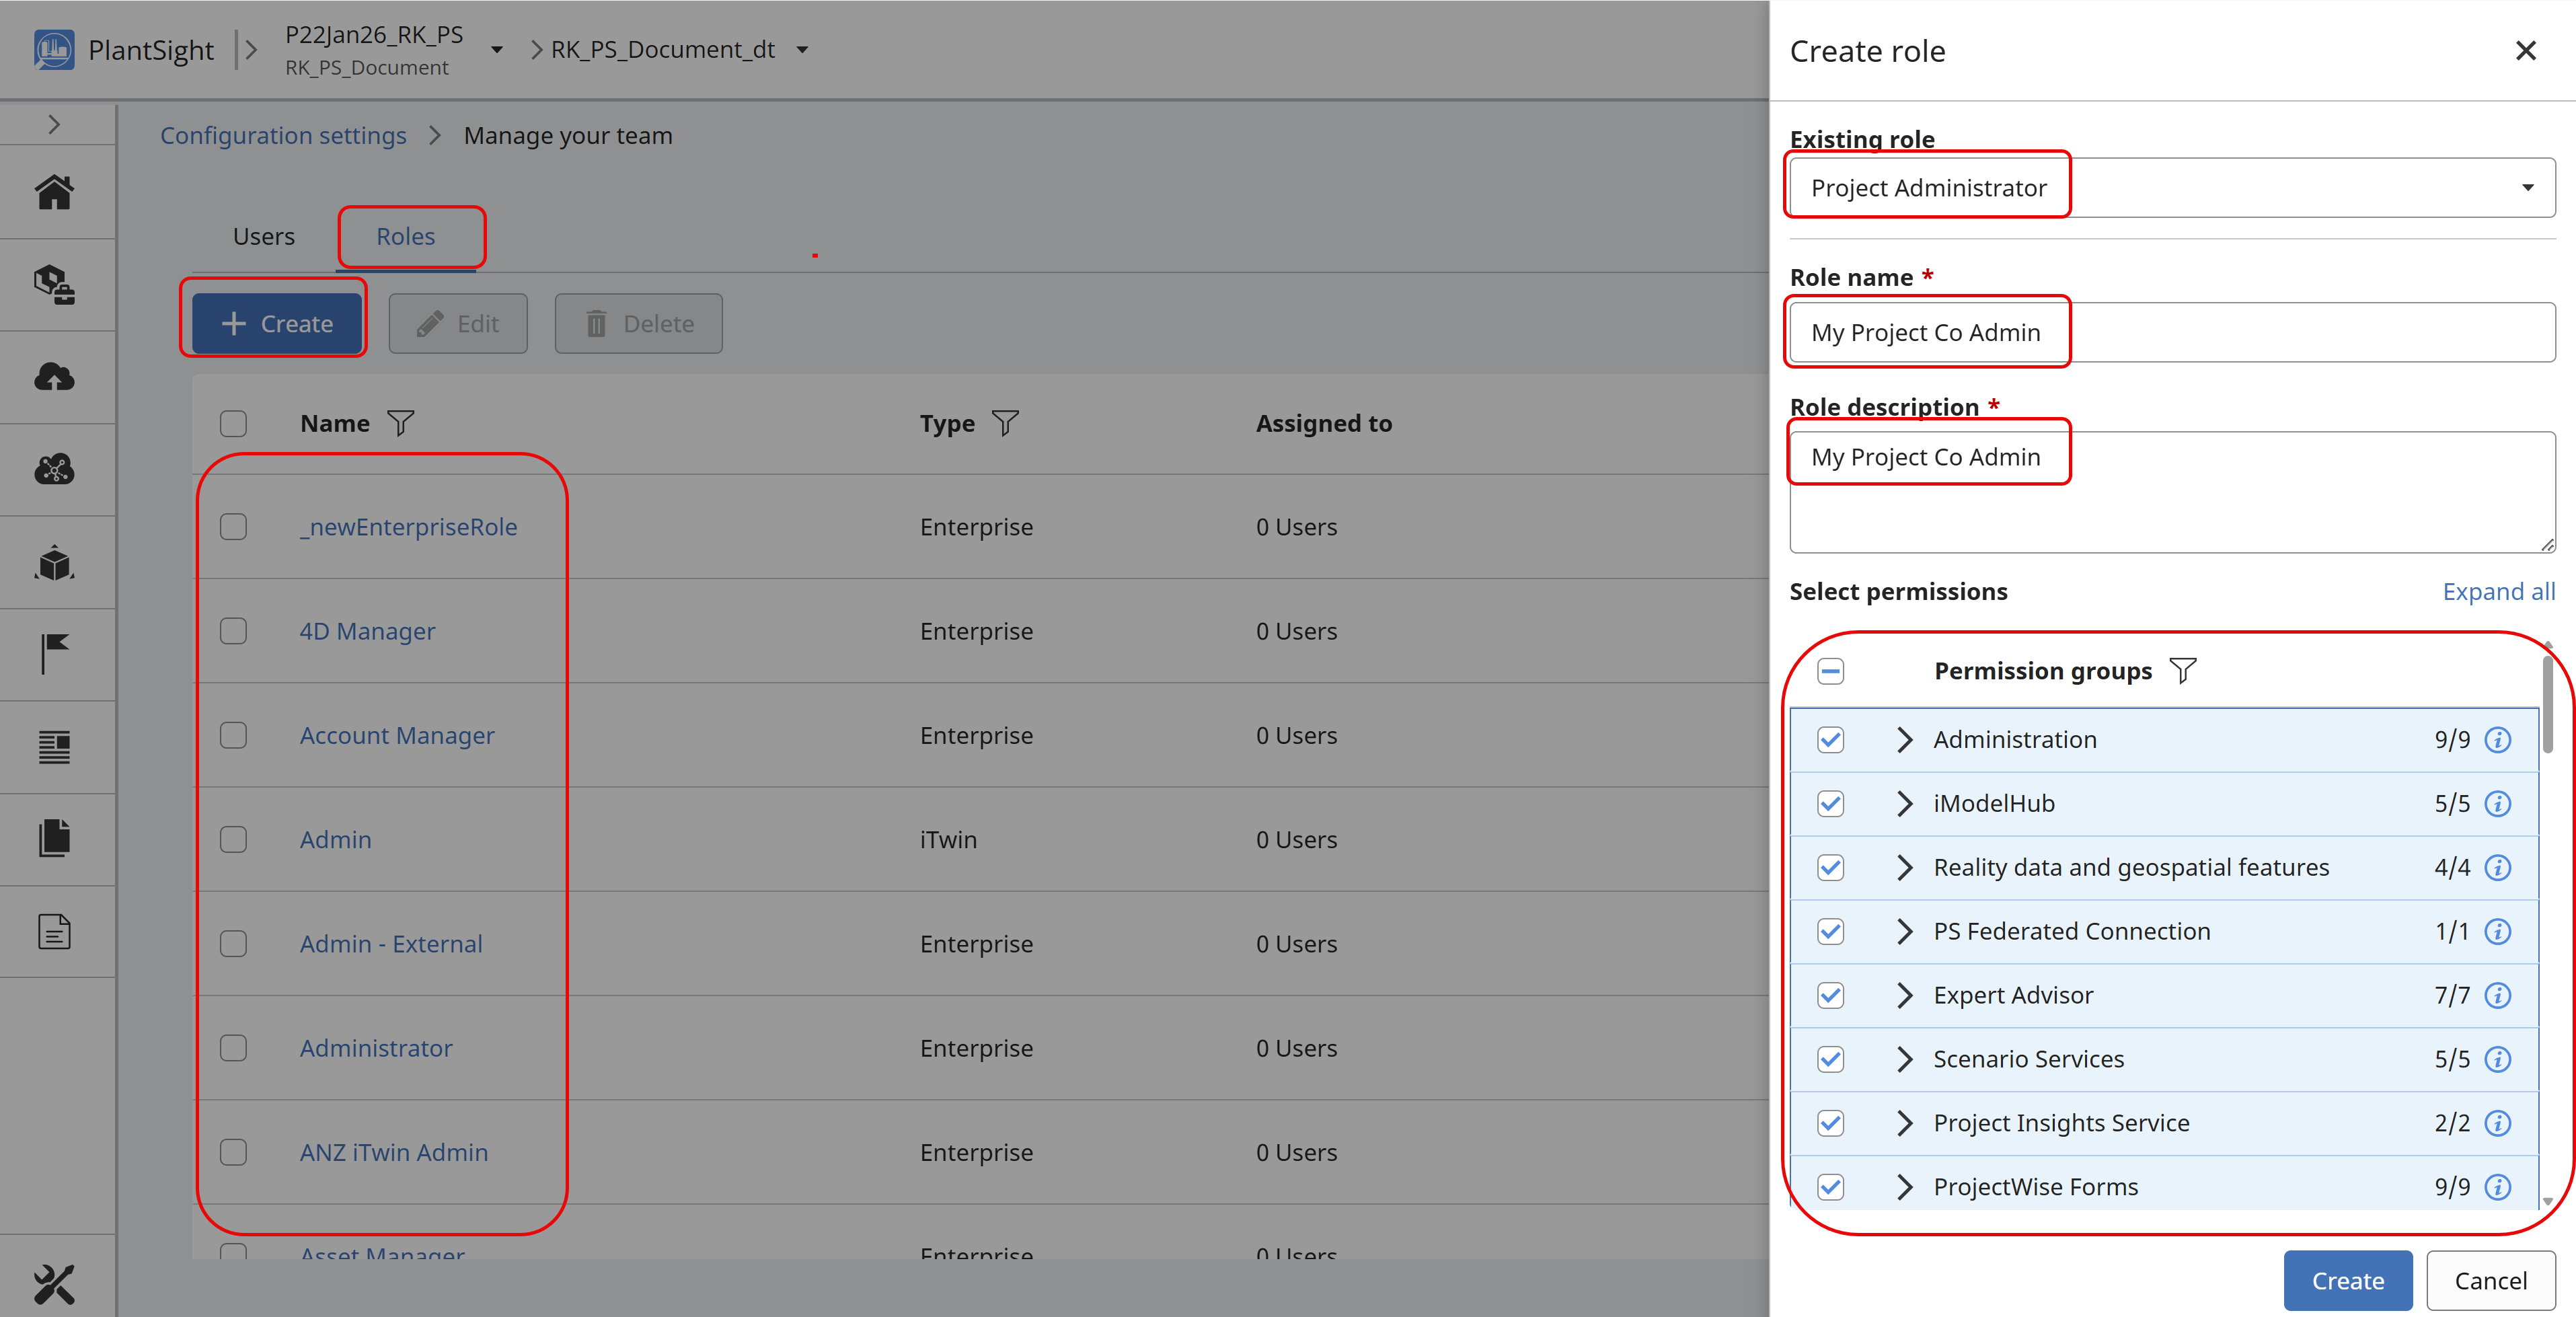The width and height of the screenshot is (2576, 1317).
Task: Click the Name column filter icon
Action: [401, 424]
